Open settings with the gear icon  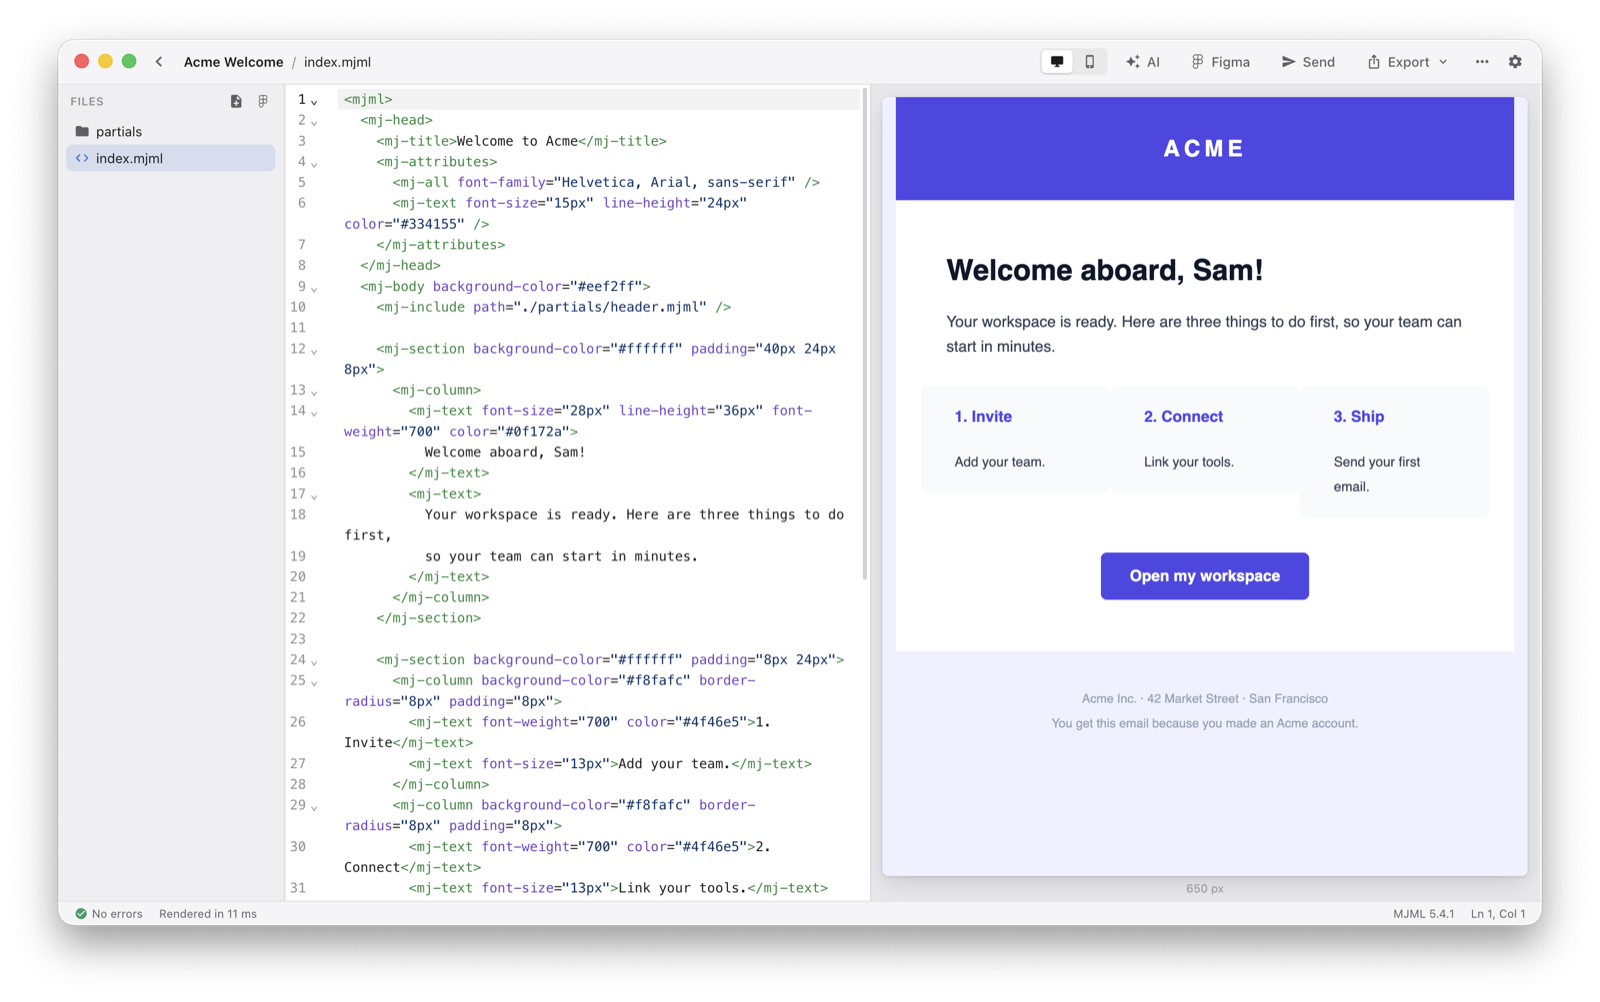(1515, 62)
